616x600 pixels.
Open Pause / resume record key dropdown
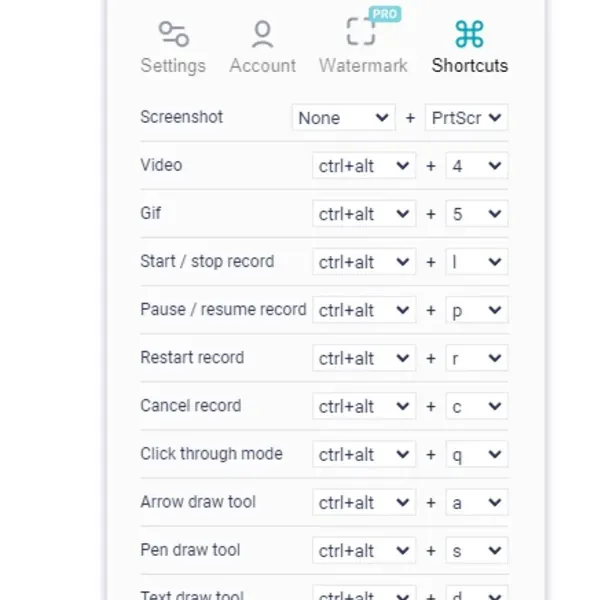tap(476, 310)
